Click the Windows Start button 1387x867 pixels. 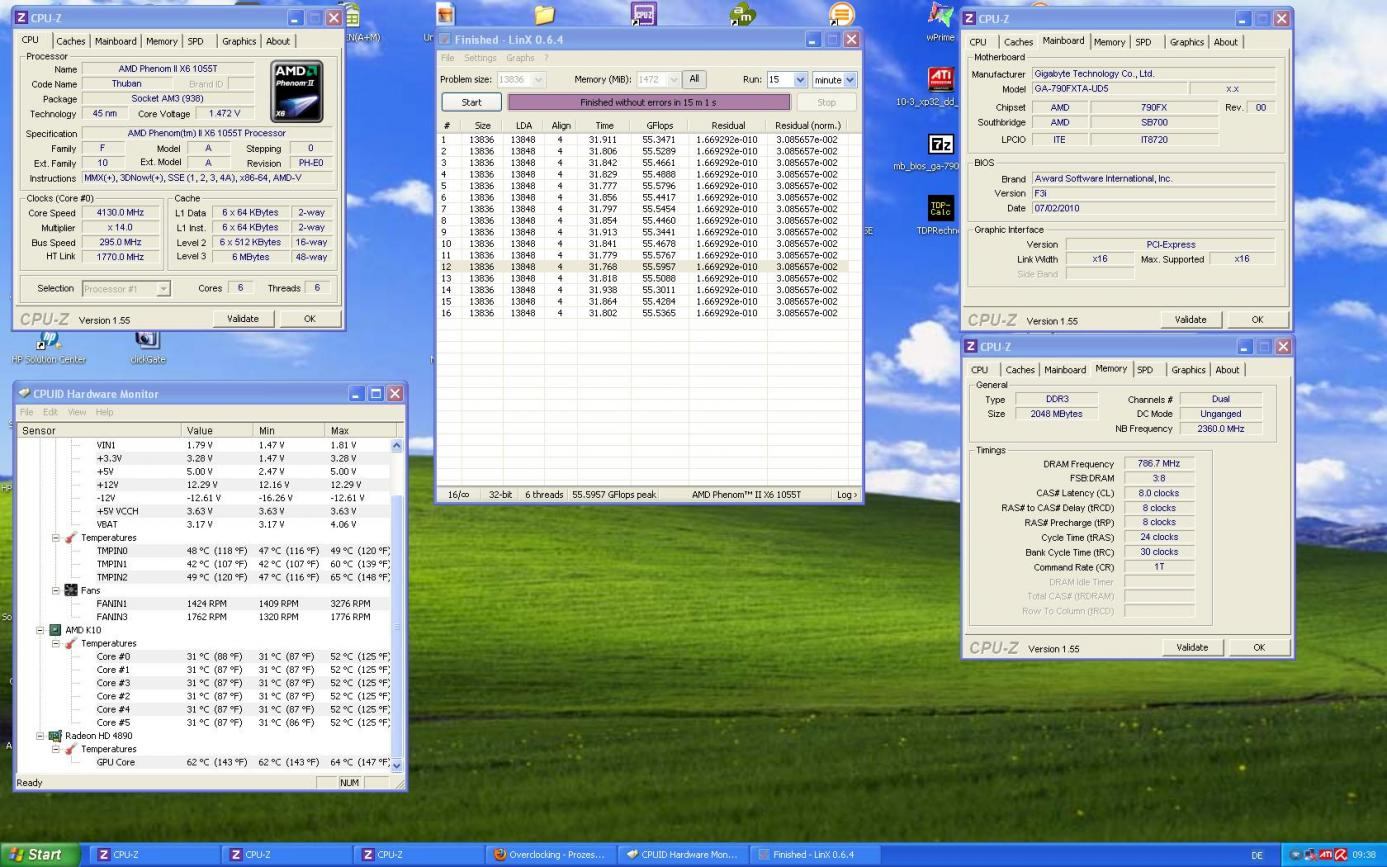[37, 854]
